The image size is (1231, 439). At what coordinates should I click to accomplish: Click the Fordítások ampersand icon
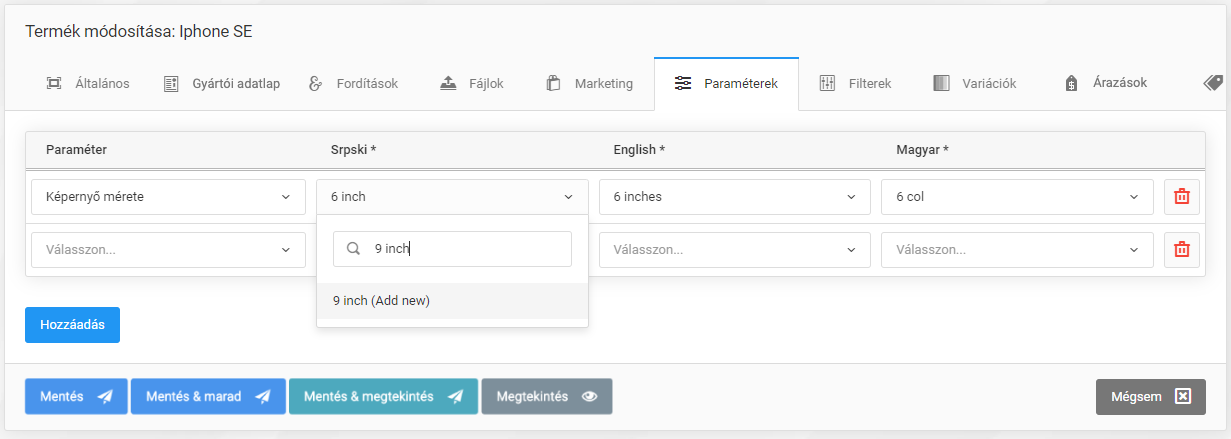(316, 84)
